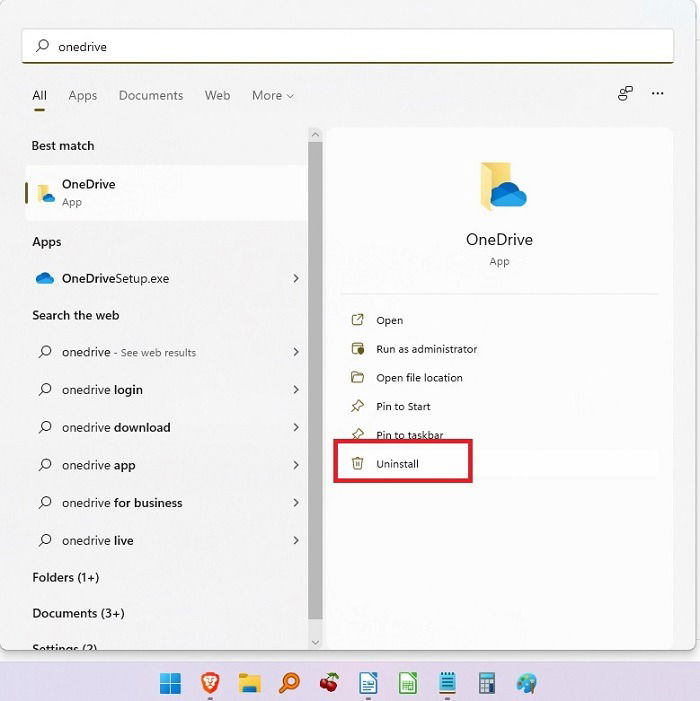
Task: Launch the orange magnifier search app in taskbar
Action: (x=289, y=683)
